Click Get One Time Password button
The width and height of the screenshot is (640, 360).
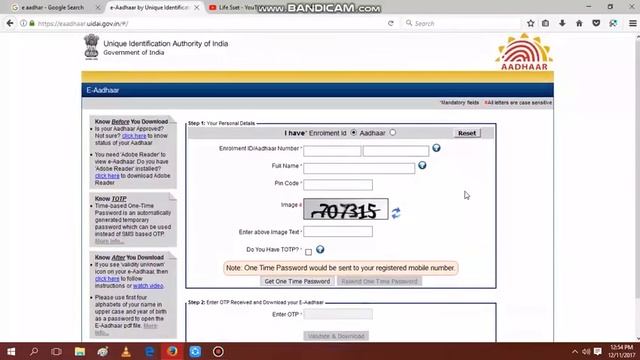pyautogui.click(x=297, y=281)
